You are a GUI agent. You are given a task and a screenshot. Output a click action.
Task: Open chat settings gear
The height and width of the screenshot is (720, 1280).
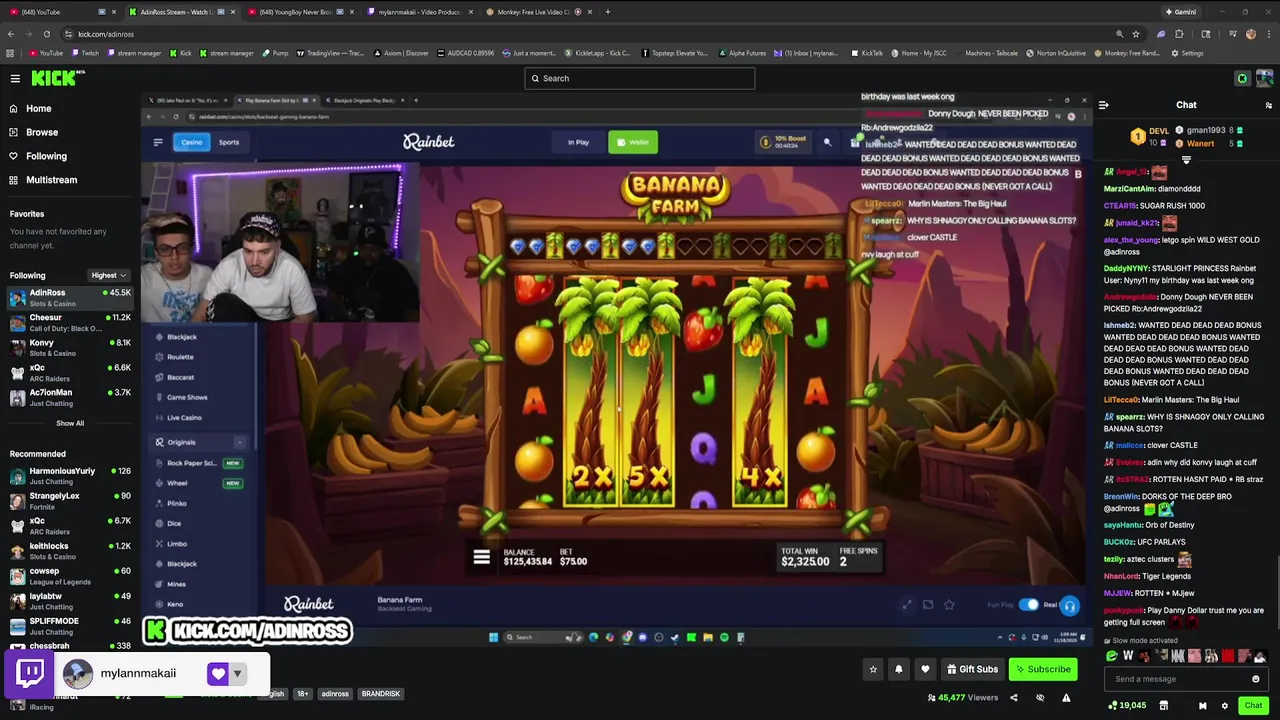(x=1224, y=705)
